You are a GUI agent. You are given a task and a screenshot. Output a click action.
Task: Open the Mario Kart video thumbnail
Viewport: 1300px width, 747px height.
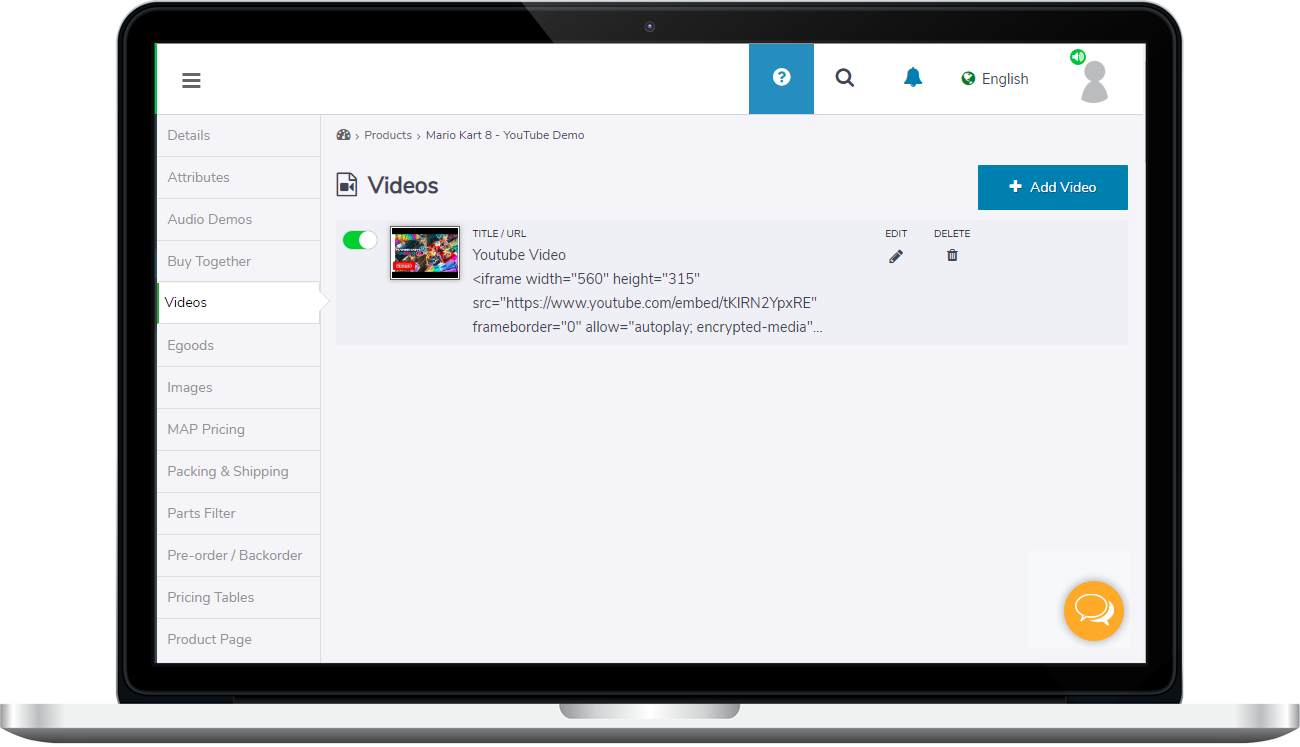click(x=424, y=252)
